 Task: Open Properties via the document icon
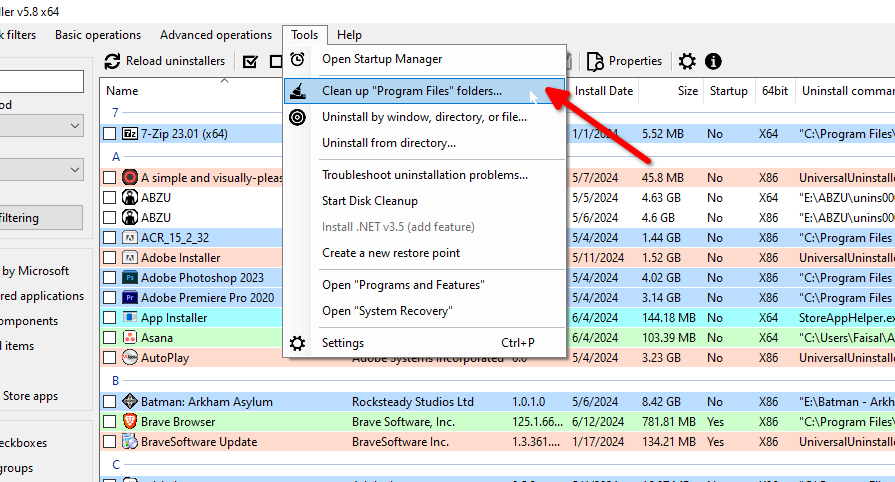point(595,61)
